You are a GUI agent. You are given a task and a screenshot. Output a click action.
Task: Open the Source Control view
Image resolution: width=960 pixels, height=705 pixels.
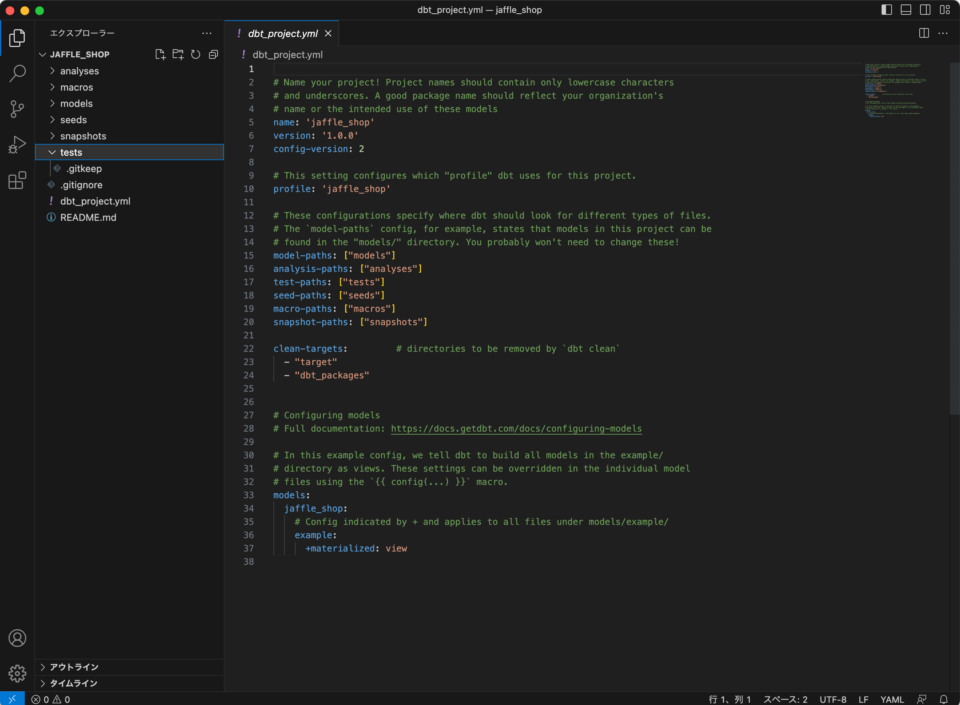point(17,109)
